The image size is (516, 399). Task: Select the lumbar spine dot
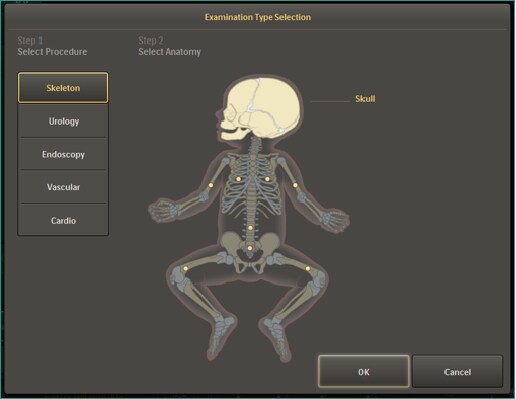point(250,228)
